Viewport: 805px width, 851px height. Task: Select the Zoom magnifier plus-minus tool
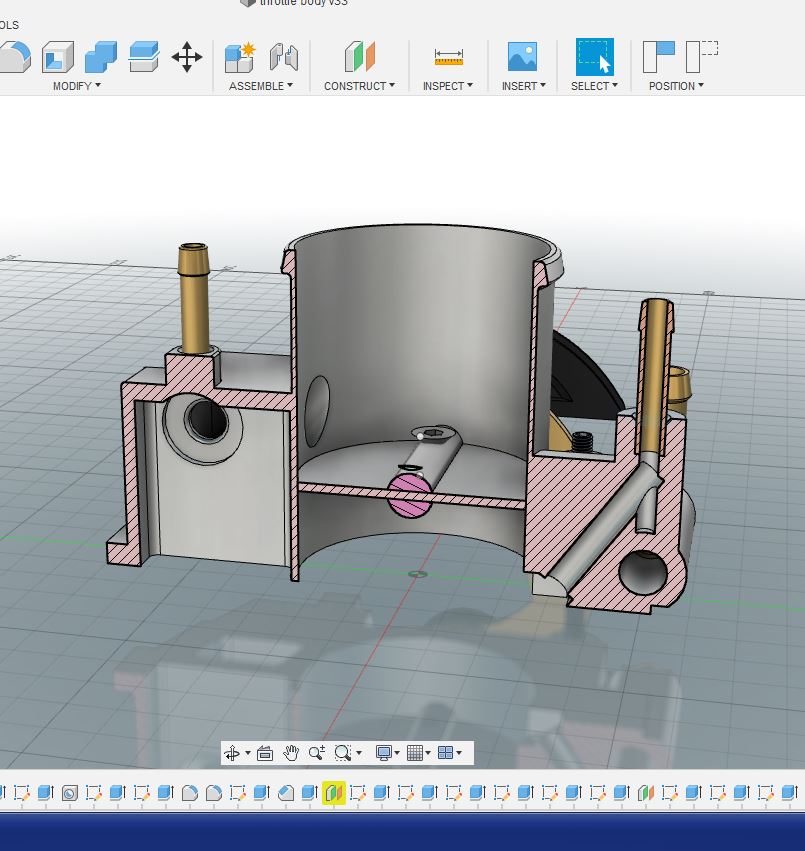(x=316, y=753)
